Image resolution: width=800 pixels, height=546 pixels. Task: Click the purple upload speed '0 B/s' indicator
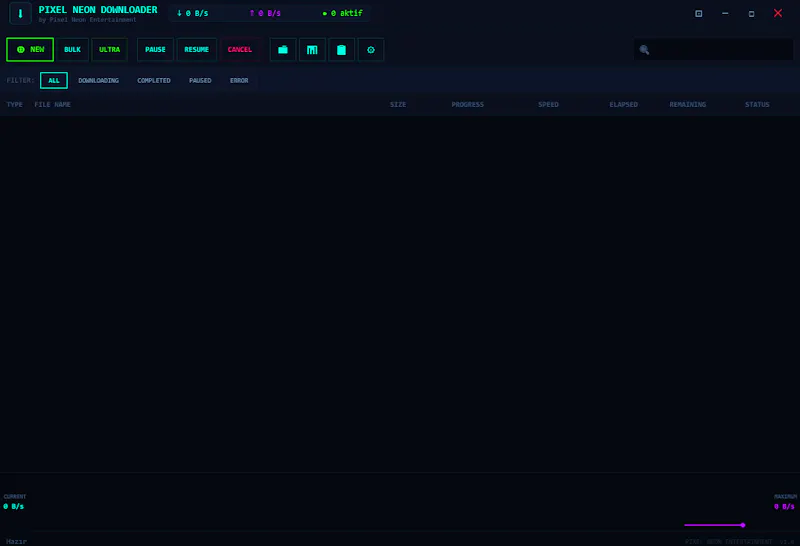click(265, 13)
